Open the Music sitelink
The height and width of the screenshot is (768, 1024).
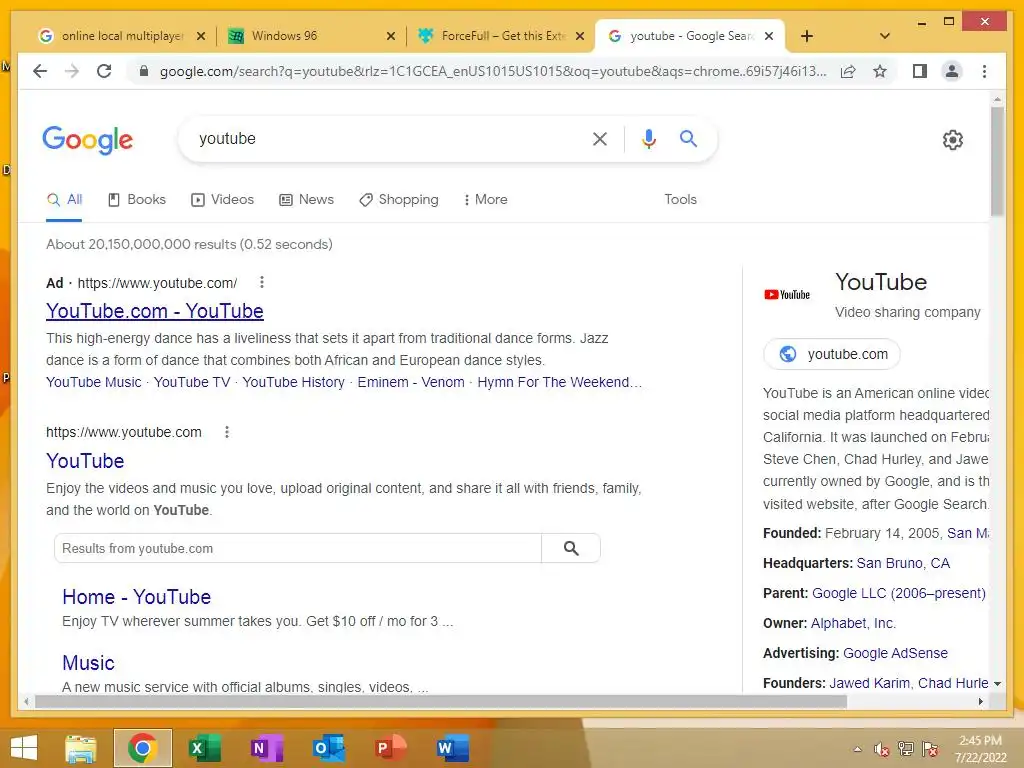(88, 663)
